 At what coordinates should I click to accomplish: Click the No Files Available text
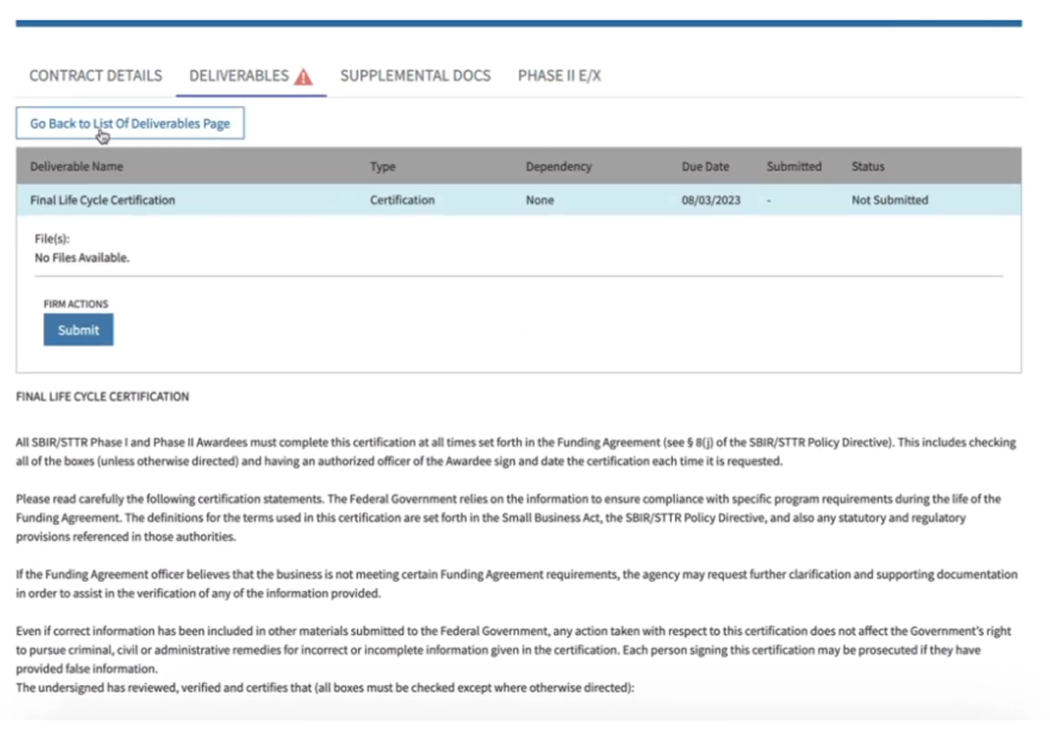coord(82,258)
